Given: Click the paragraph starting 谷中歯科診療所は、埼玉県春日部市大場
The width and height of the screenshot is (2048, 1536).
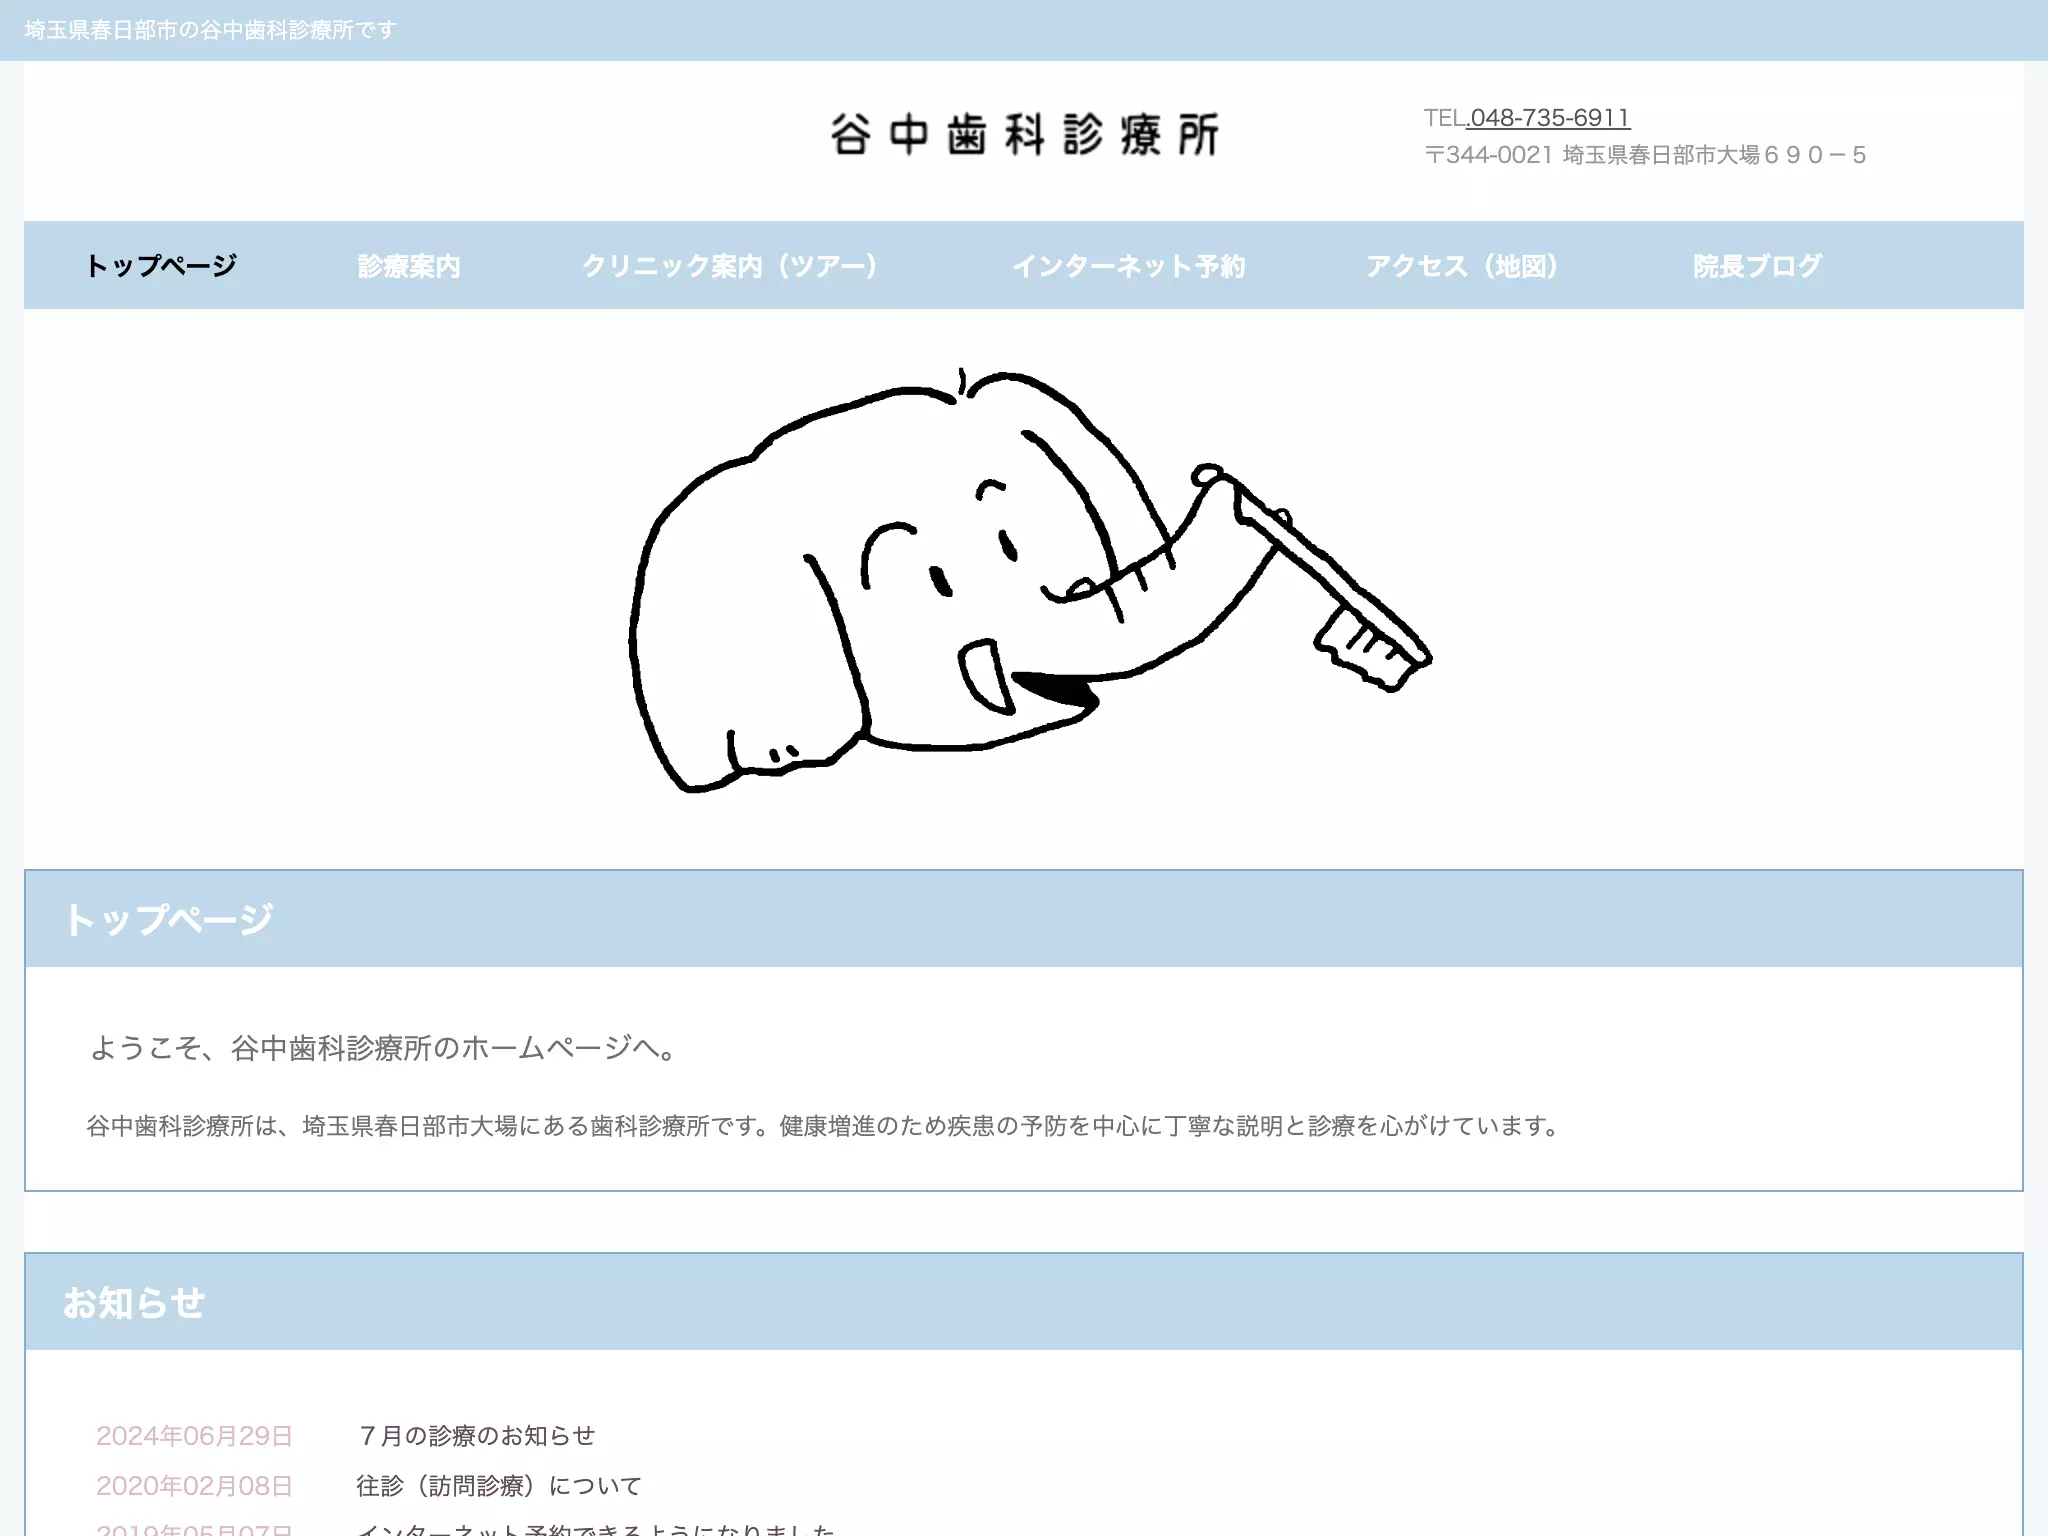Looking at the screenshot, I should [x=825, y=1126].
